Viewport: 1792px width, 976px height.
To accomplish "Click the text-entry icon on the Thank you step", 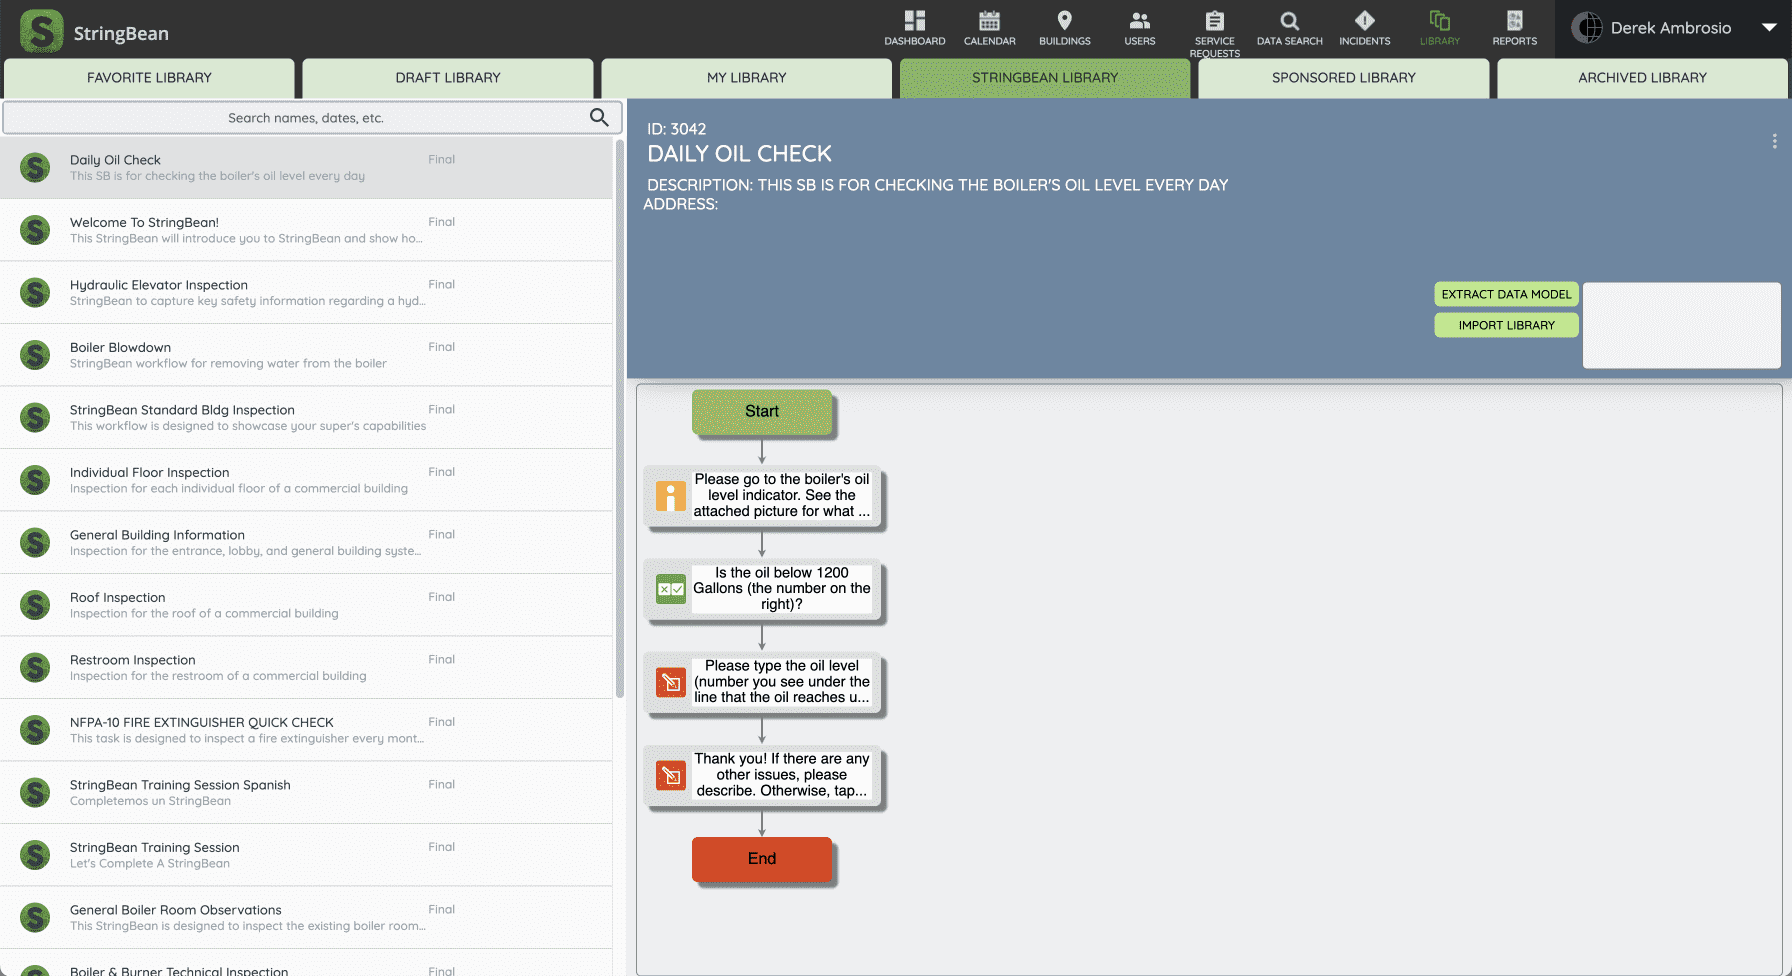I will tap(670, 775).
